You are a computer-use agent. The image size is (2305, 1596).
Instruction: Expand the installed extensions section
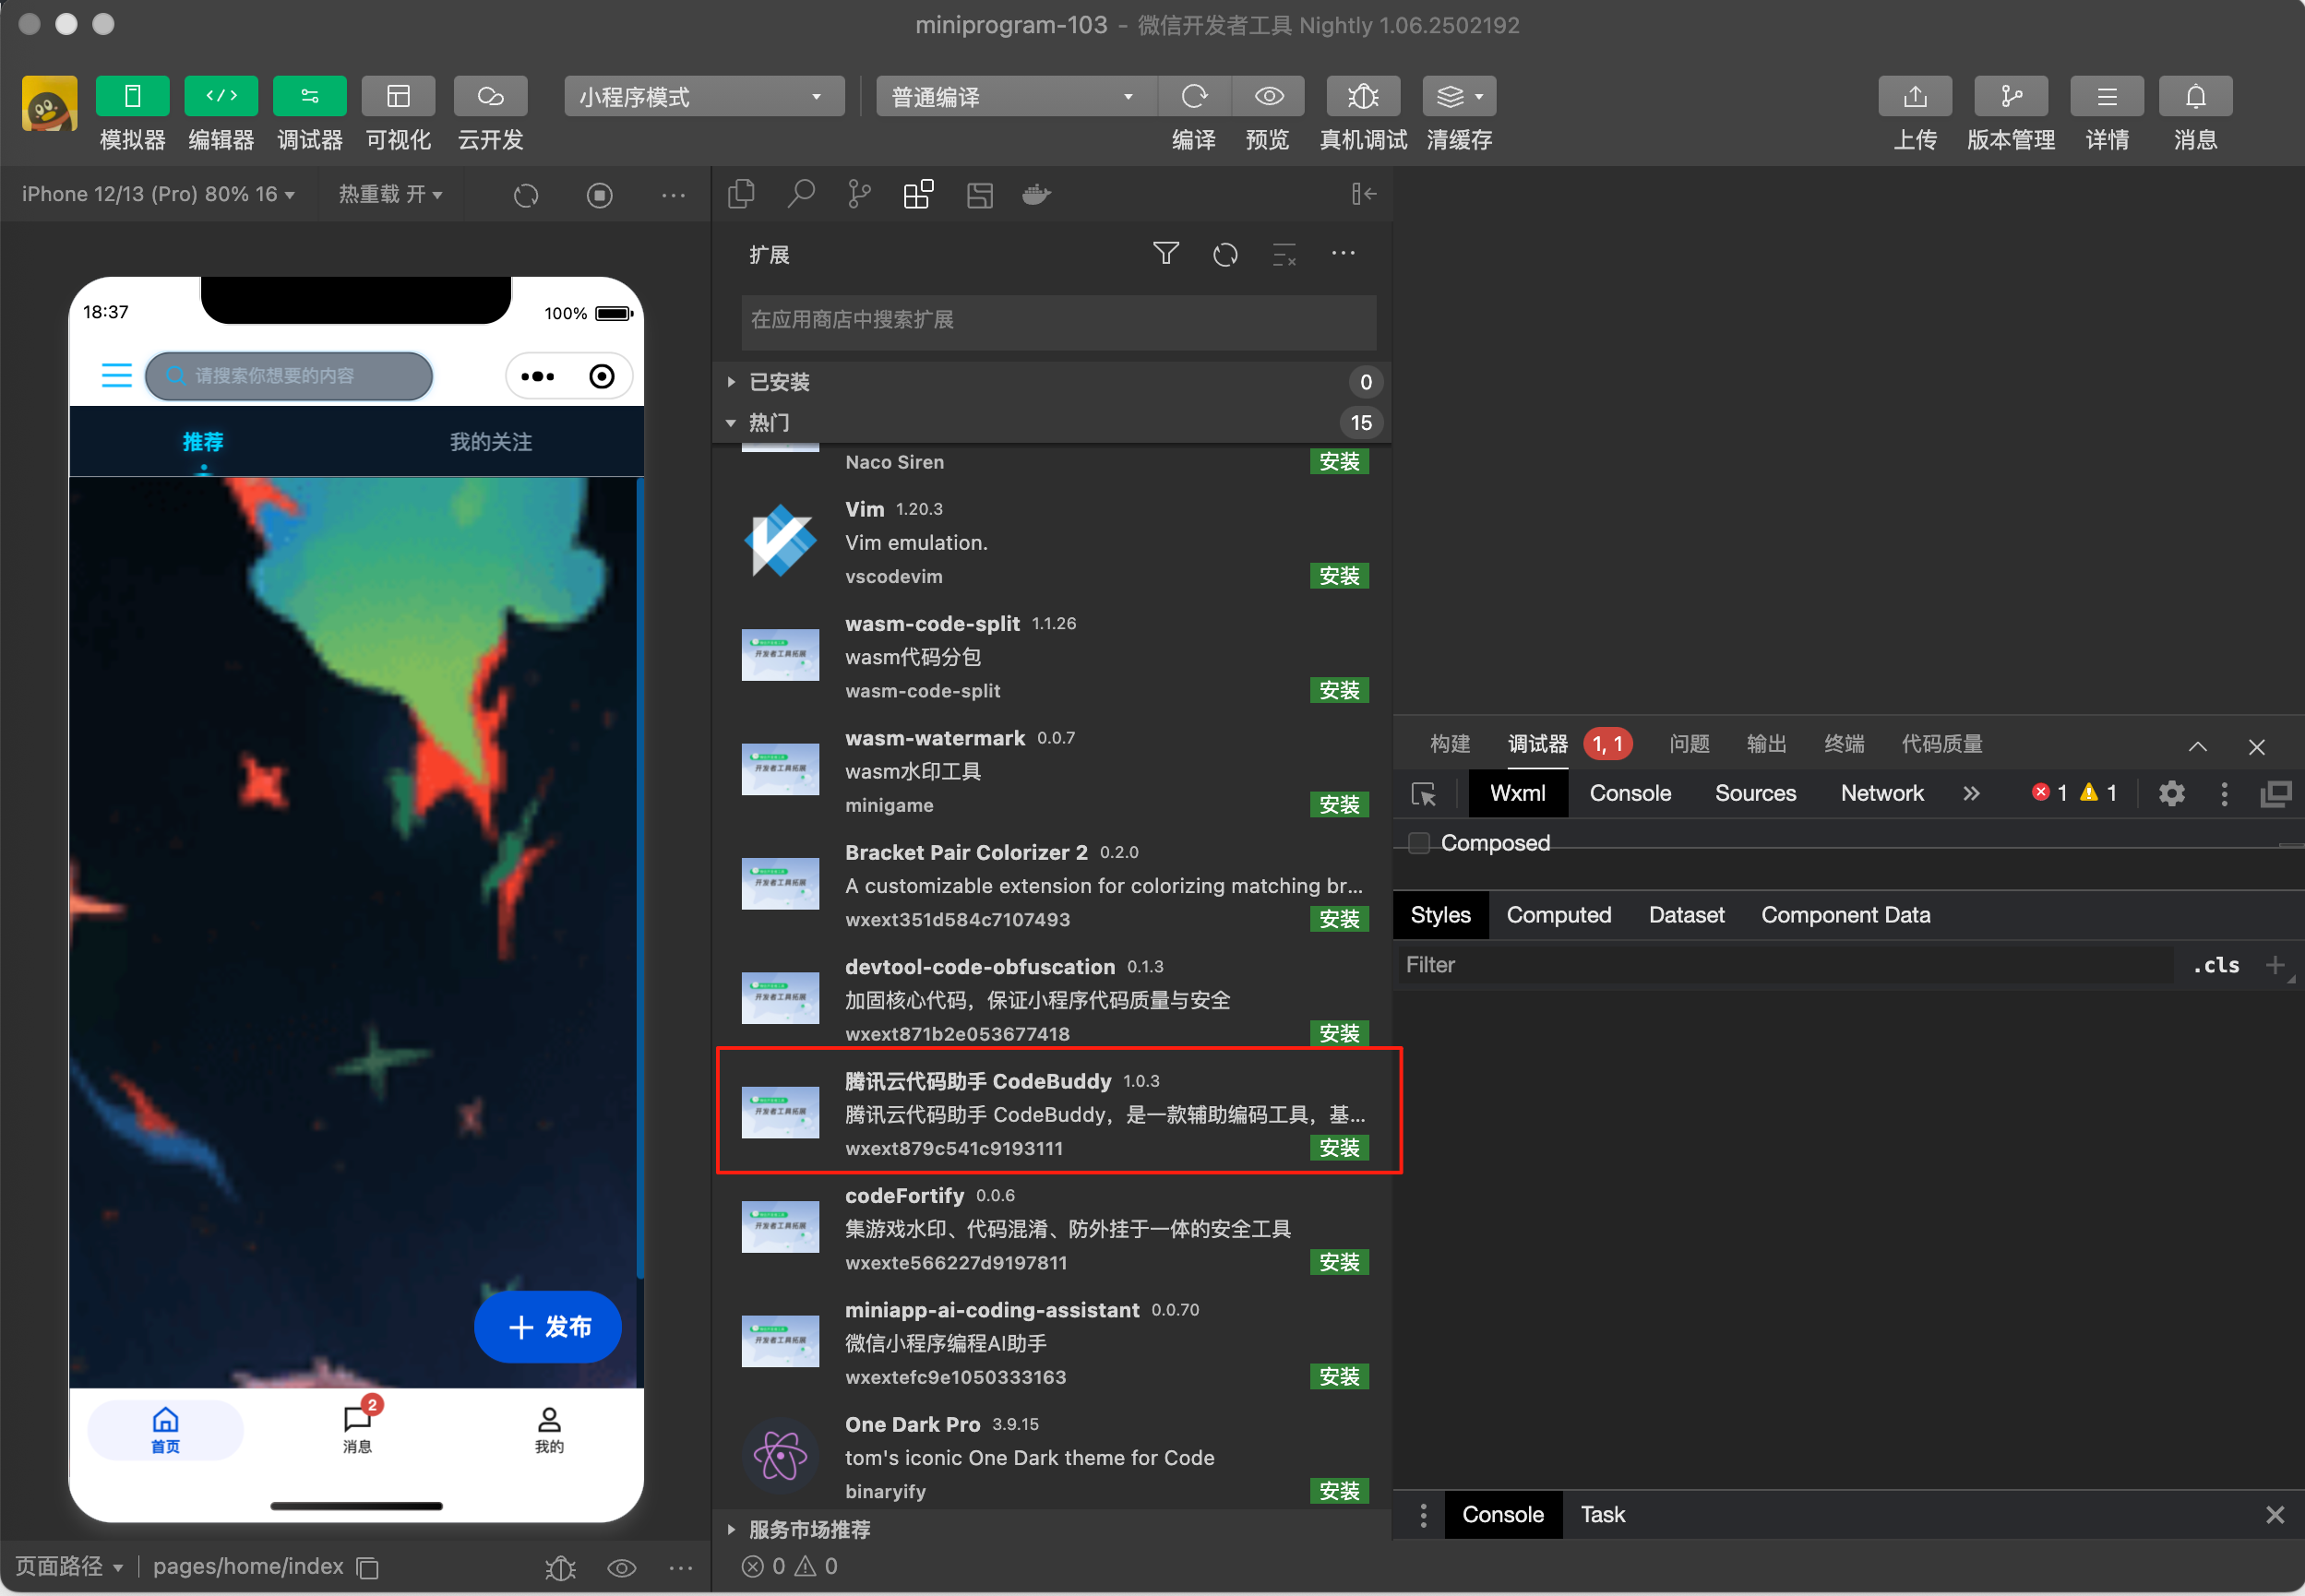(779, 382)
